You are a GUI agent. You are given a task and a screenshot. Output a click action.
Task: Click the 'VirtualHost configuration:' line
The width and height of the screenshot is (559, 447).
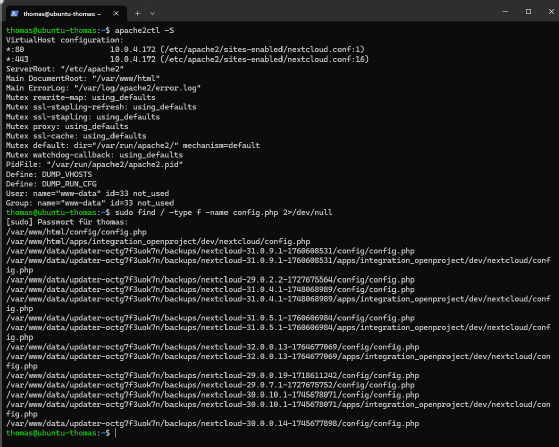point(65,40)
